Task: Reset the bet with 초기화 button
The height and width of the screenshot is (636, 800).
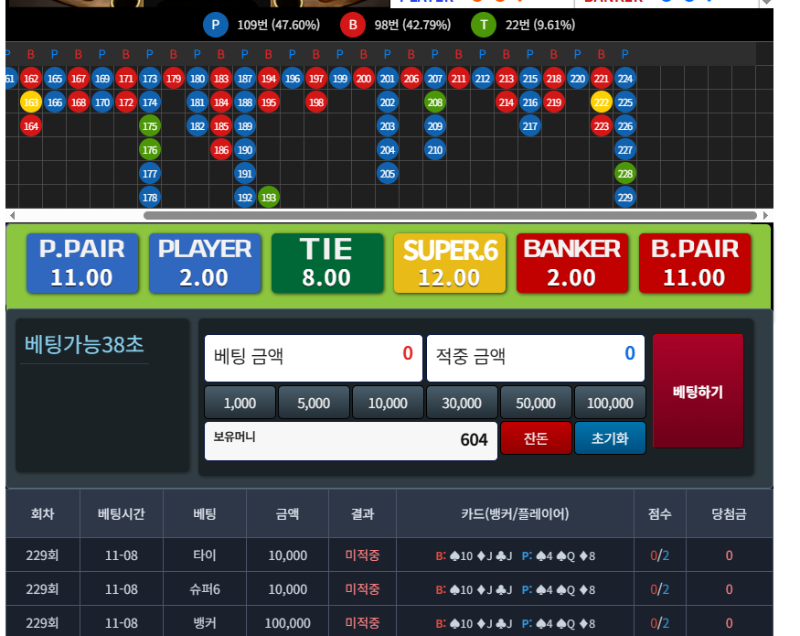Action: tap(609, 439)
